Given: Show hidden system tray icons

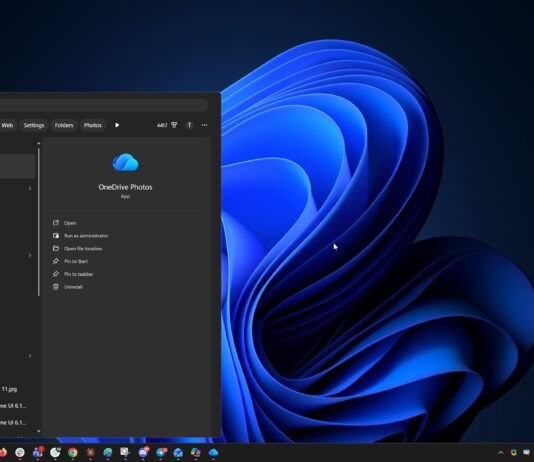Looking at the screenshot, I should click(501, 452).
